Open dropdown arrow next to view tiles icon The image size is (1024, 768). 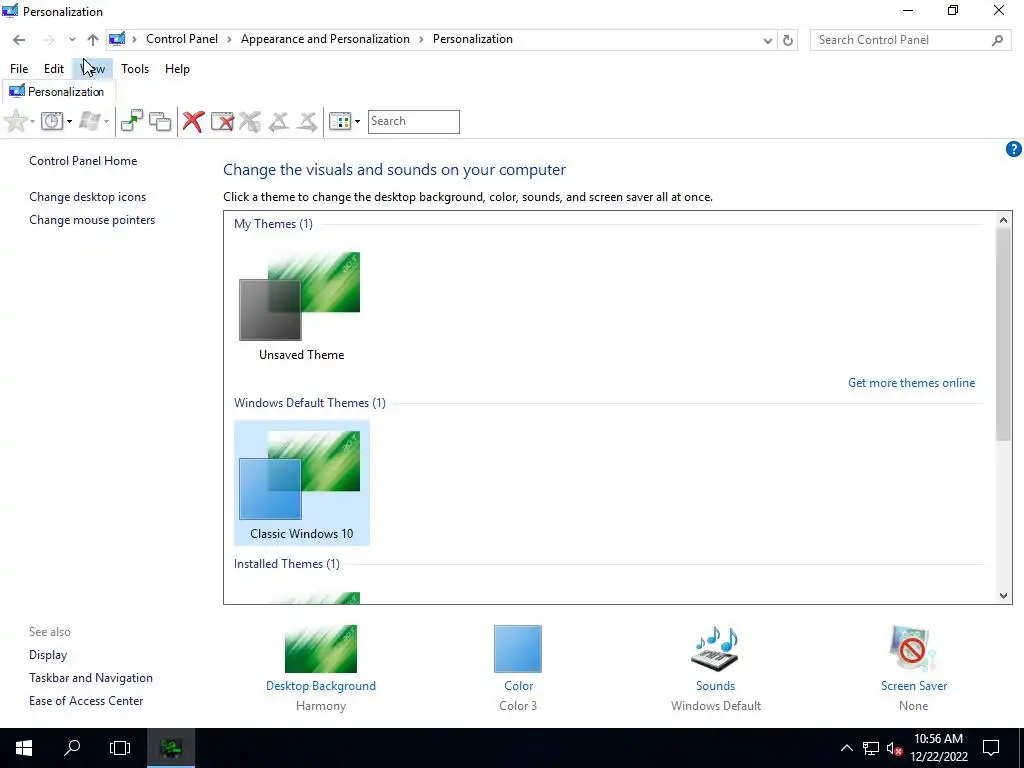[x=357, y=121]
